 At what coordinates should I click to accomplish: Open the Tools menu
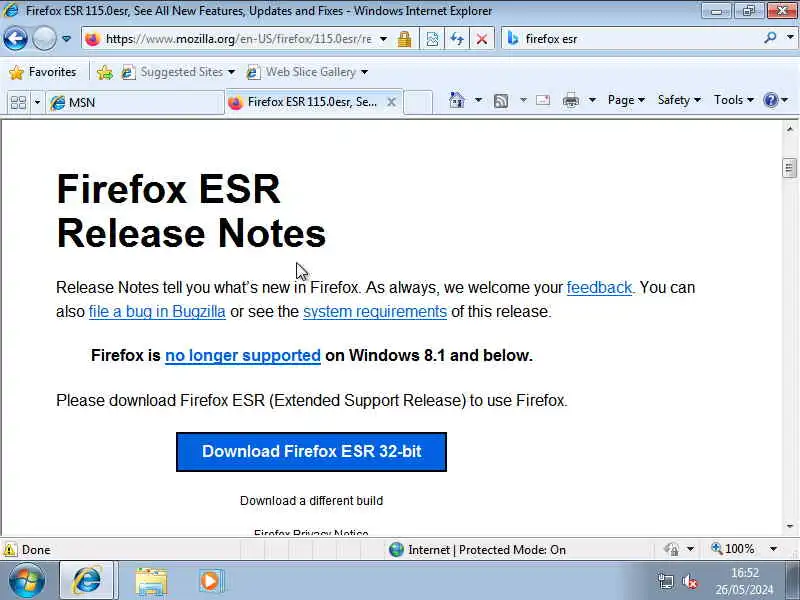733,100
